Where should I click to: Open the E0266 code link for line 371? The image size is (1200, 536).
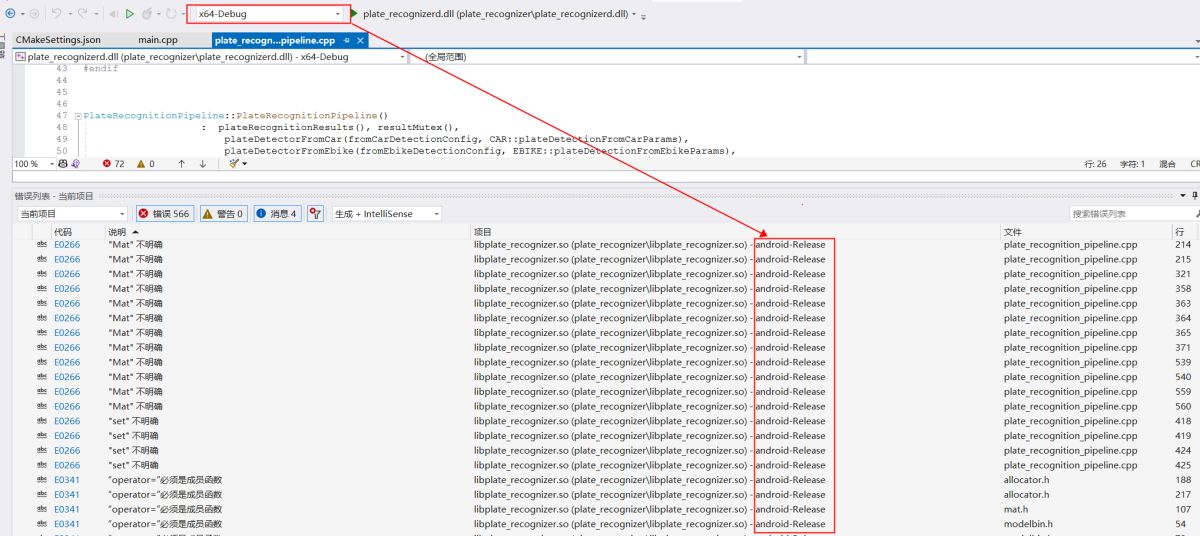[67, 347]
